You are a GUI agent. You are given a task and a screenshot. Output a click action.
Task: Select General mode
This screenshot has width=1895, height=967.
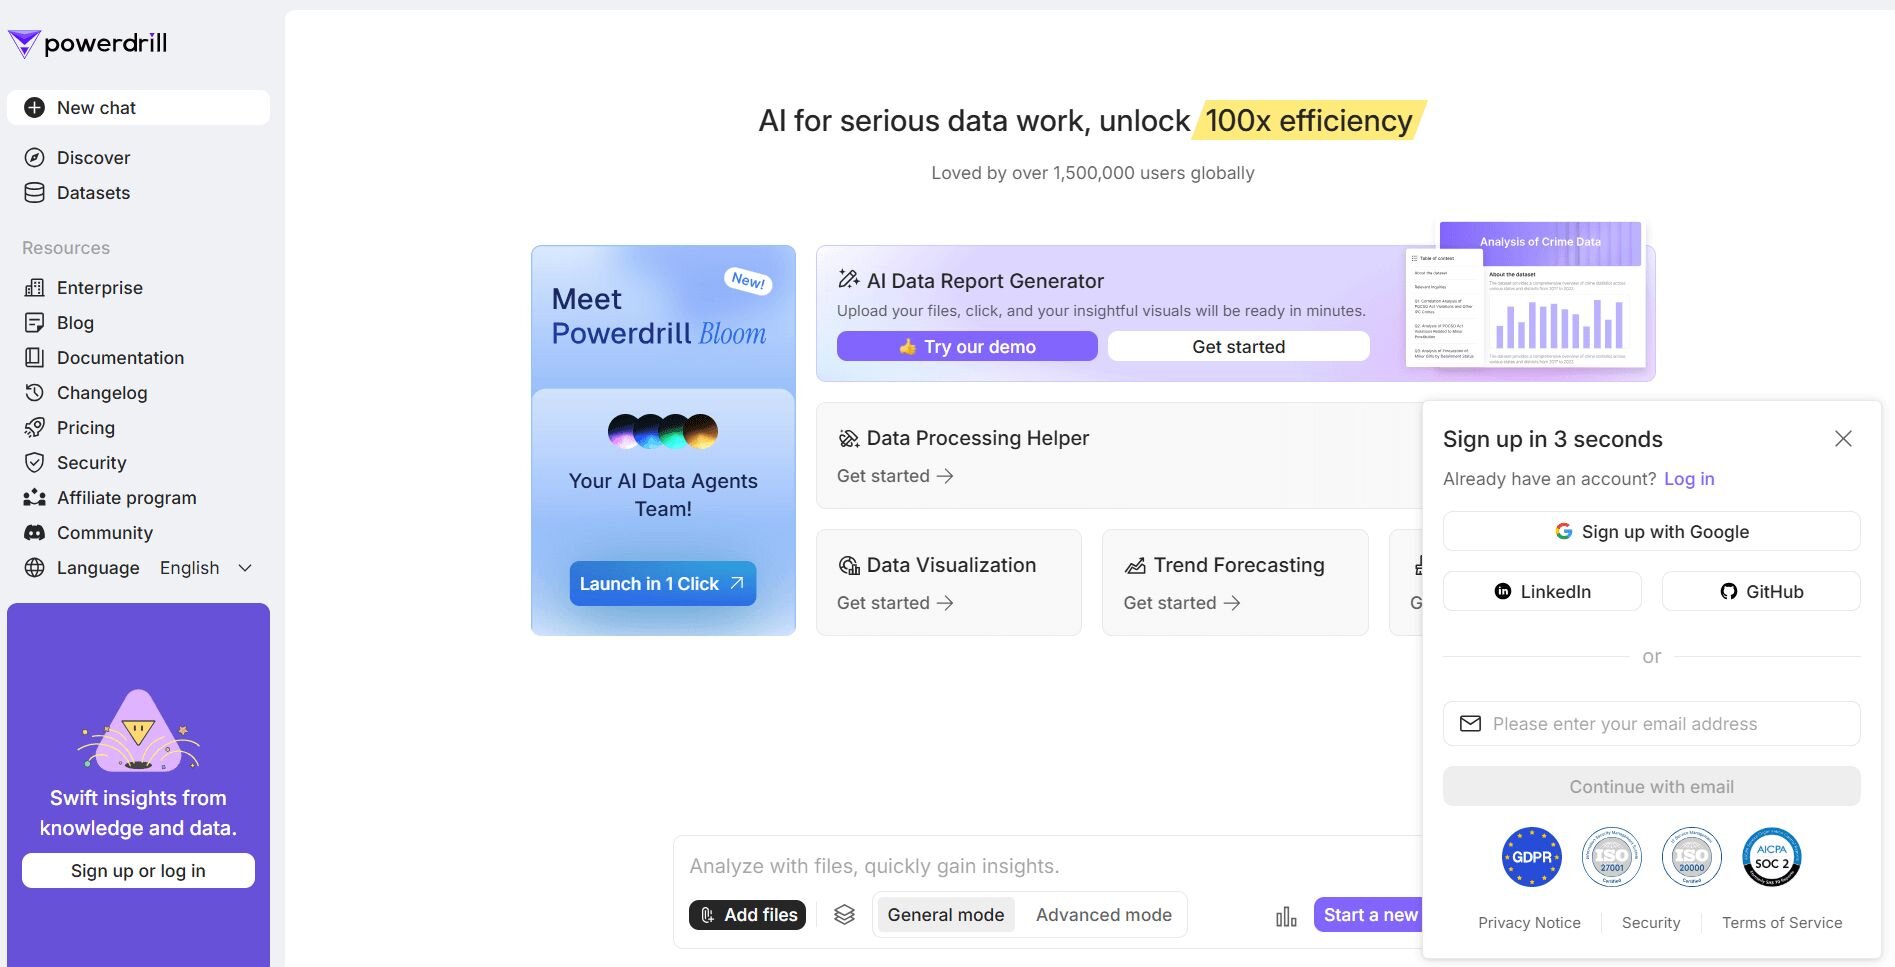945,915
